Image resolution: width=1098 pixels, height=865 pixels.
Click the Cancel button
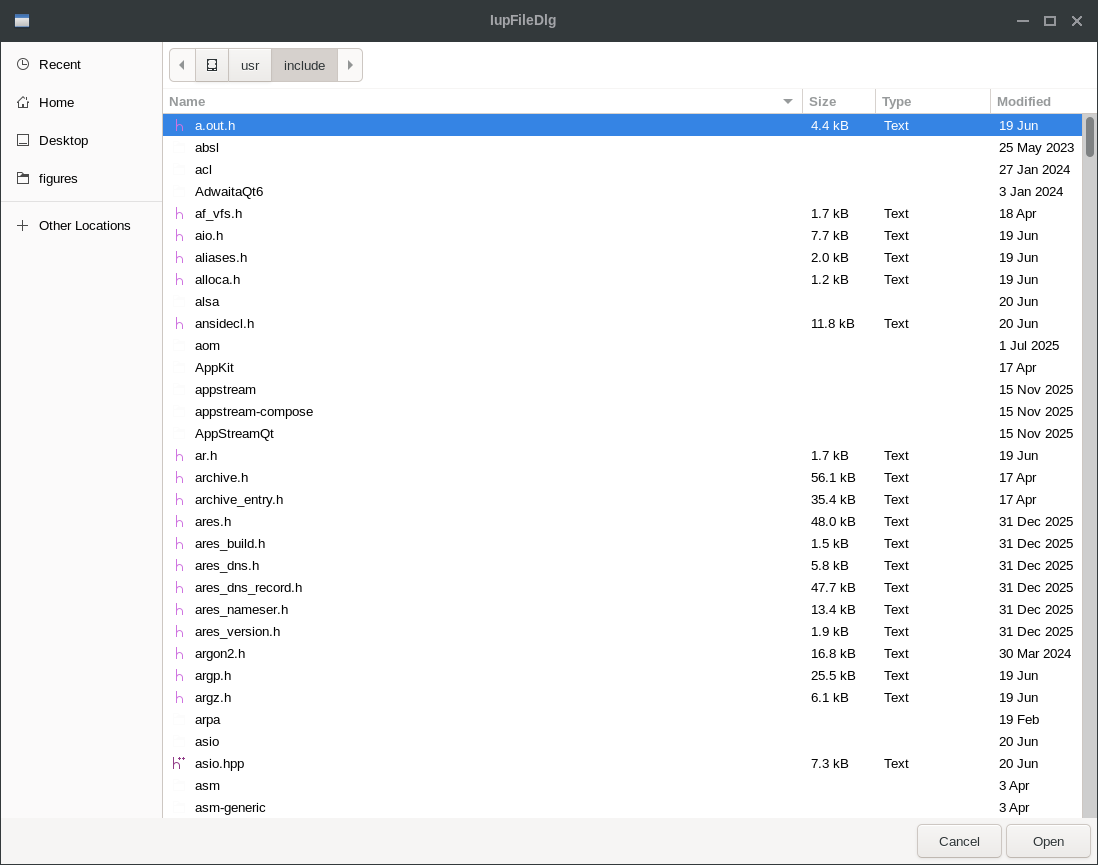click(959, 841)
